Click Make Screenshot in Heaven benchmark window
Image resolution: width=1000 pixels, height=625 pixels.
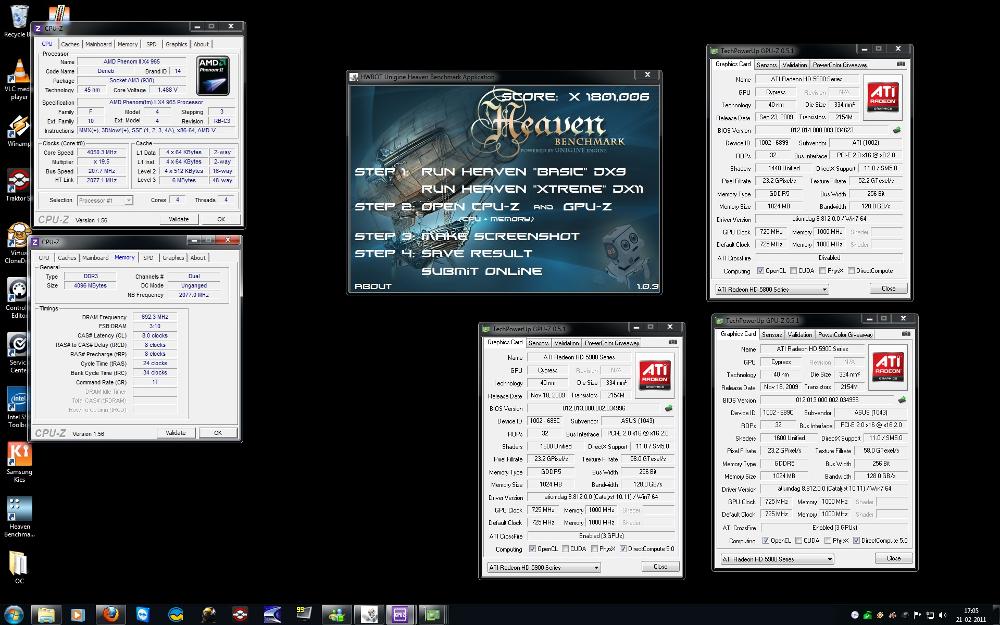[x=500, y=236]
